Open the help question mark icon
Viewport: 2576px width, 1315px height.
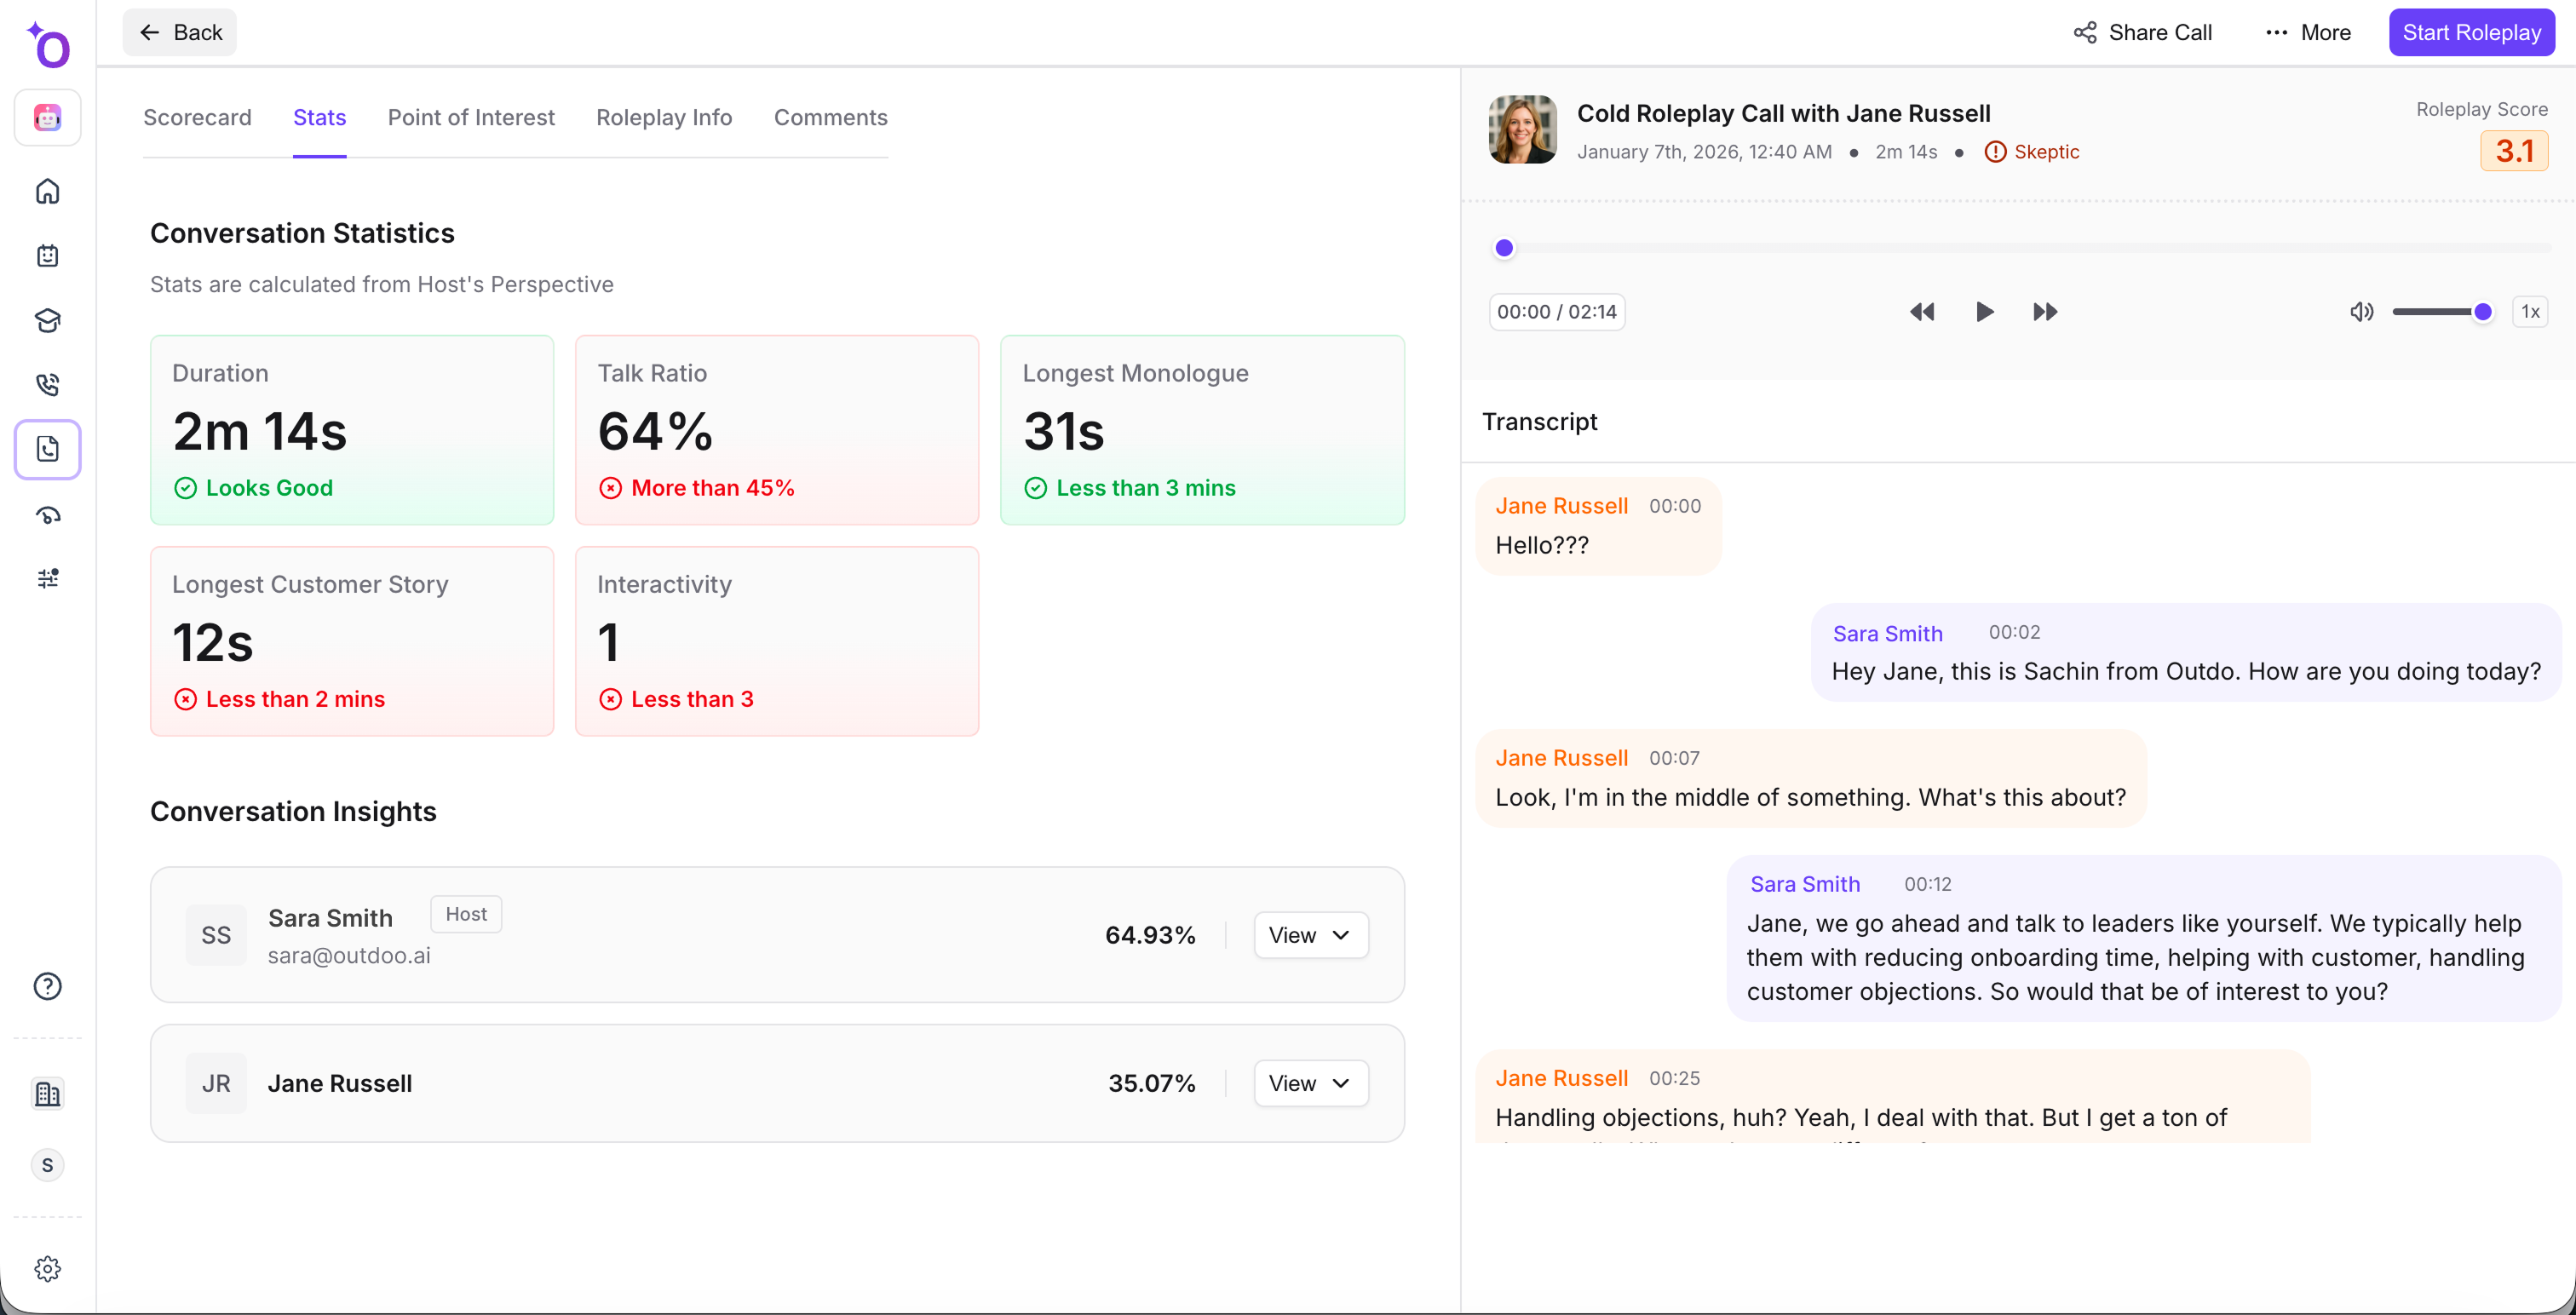47,986
